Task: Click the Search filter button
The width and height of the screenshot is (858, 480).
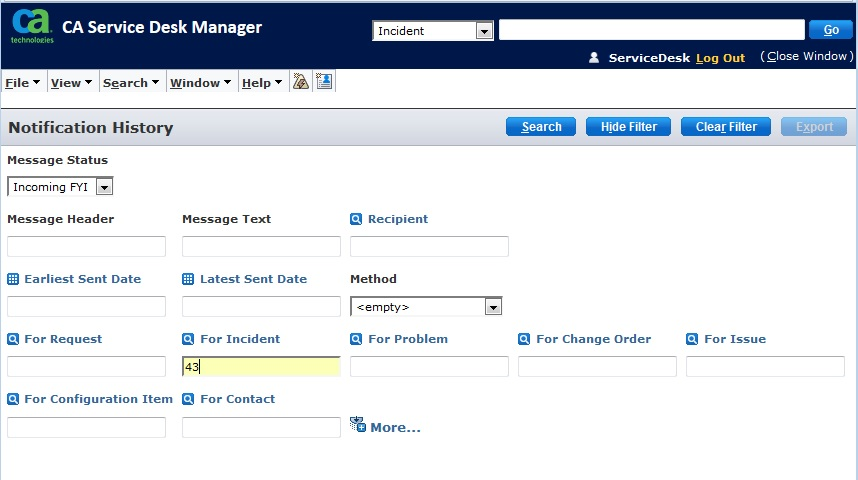Action: coord(541,126)
